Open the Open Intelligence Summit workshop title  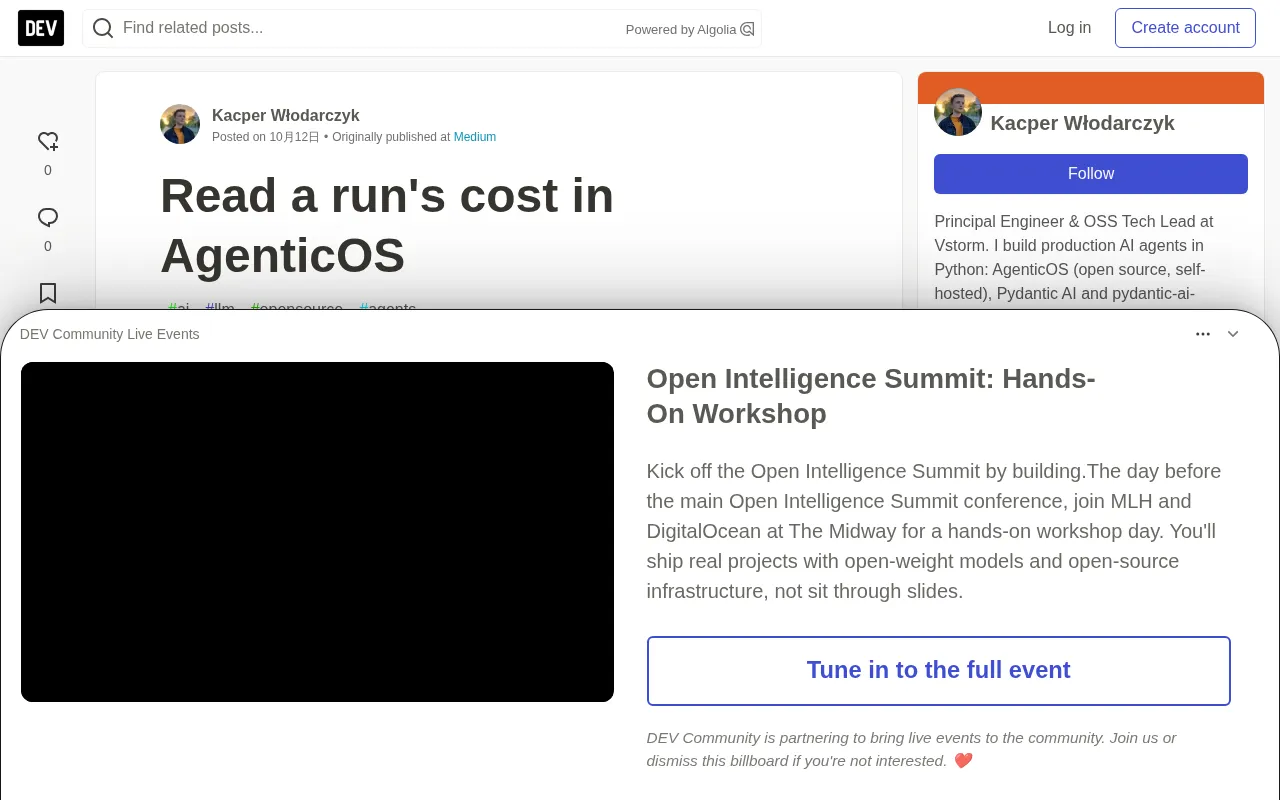click(871, 396)
